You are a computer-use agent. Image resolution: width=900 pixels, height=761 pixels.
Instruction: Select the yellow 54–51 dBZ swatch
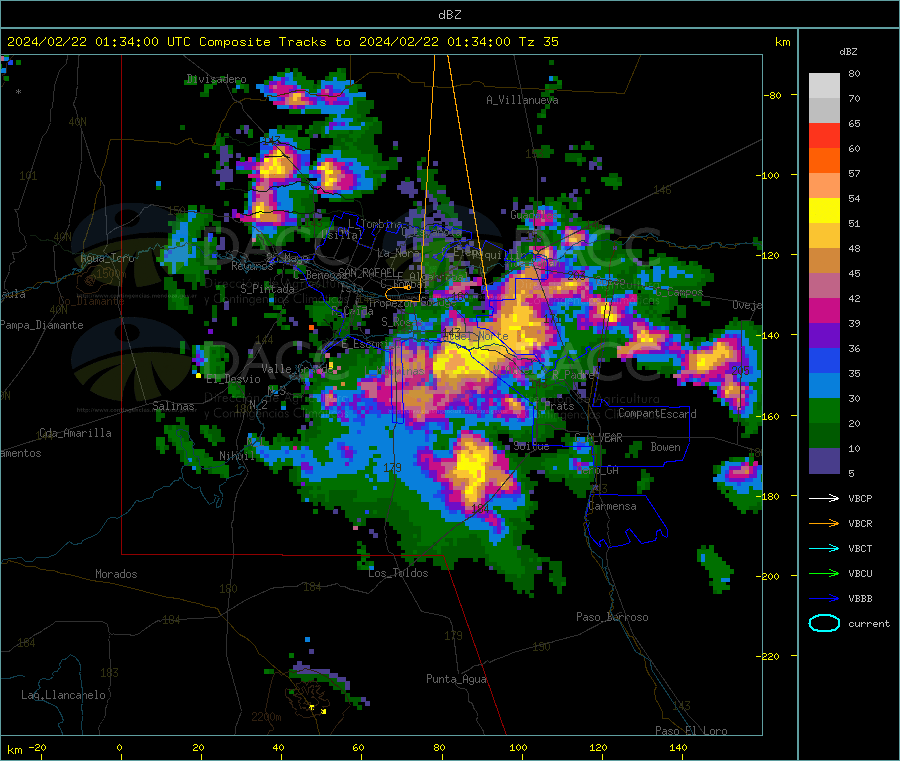point(824,211)
